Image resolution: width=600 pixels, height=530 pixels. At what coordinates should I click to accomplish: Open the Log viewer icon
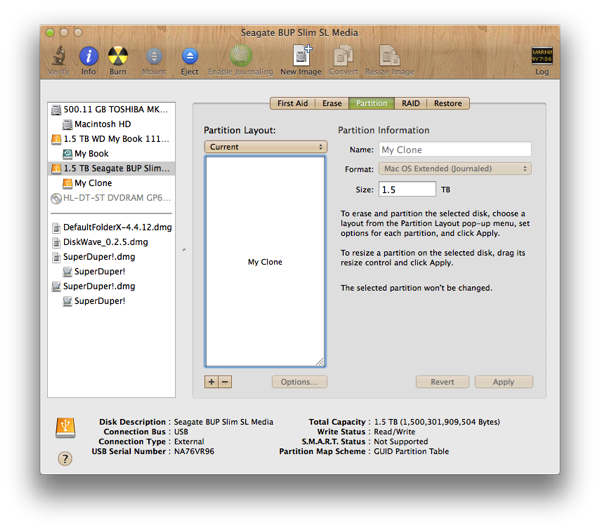click(x=542, y=55)
